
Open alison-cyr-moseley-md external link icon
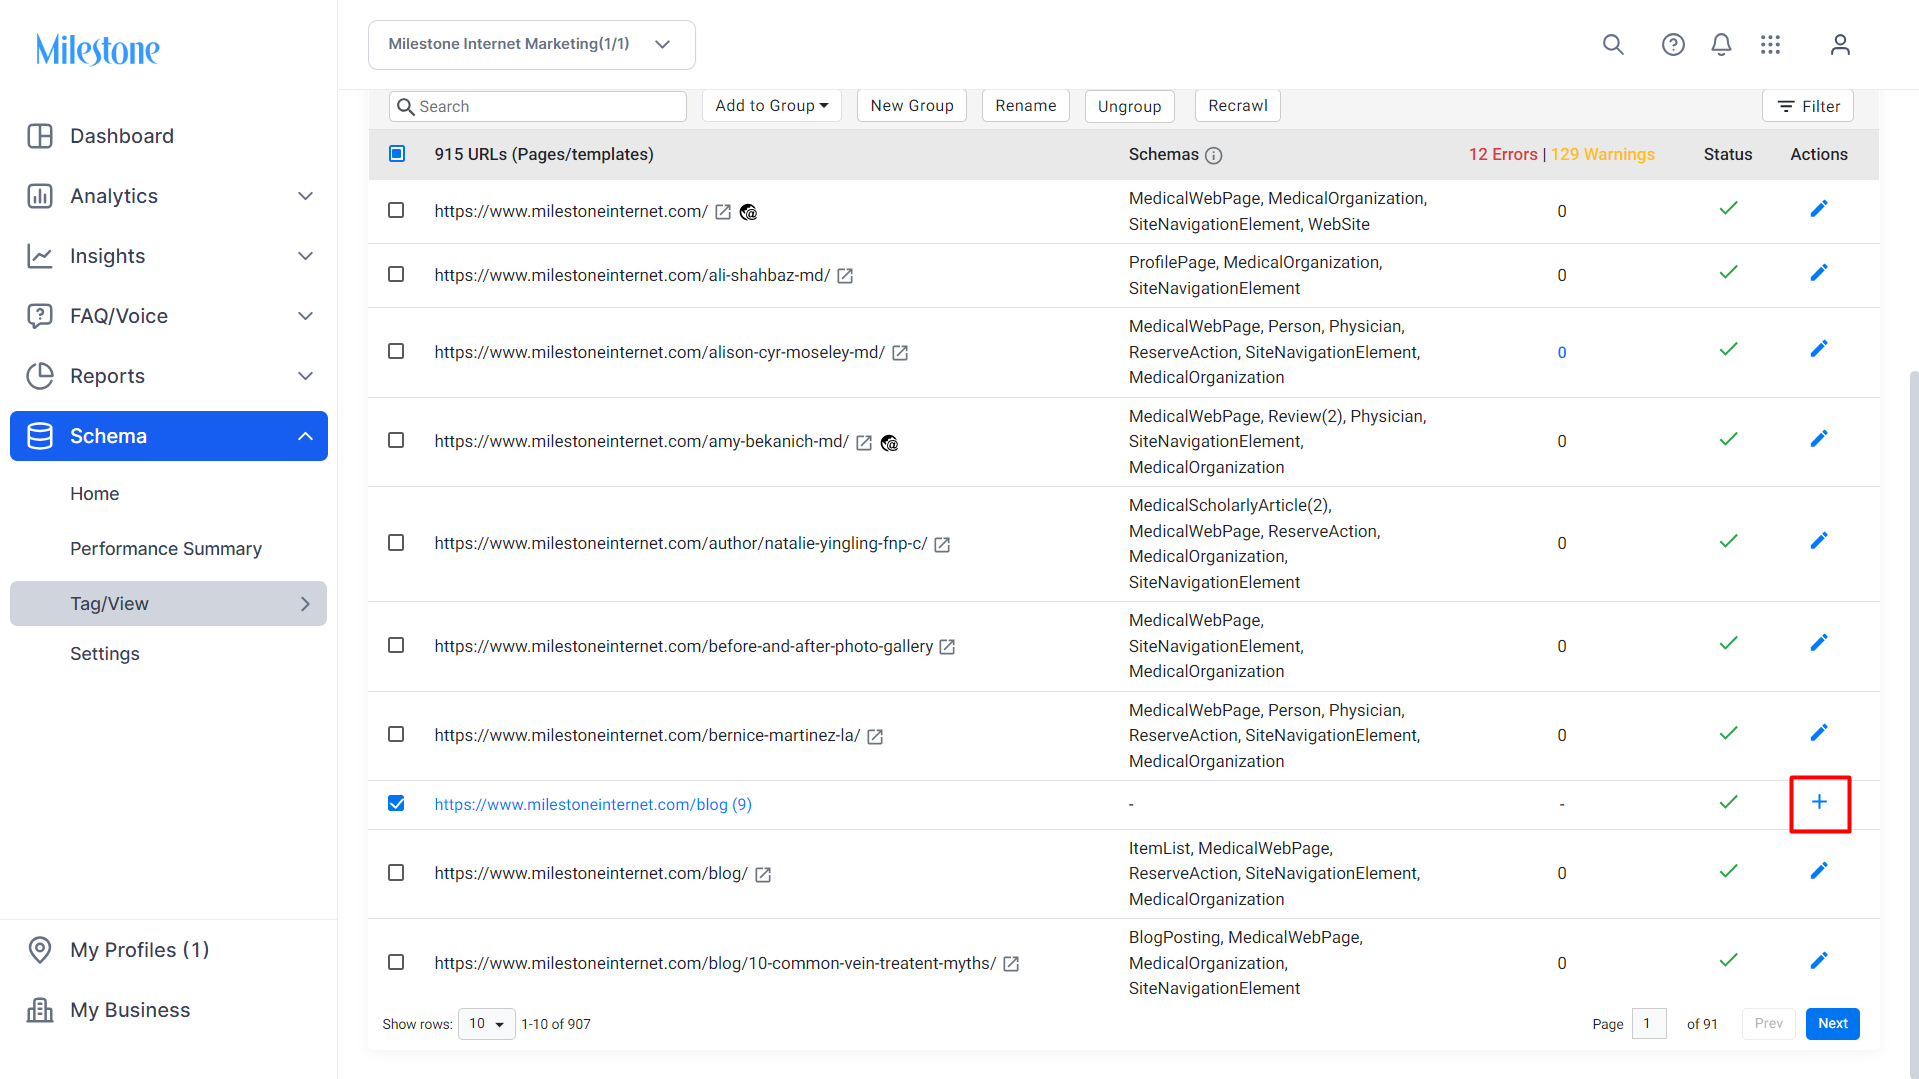[900, 353]
